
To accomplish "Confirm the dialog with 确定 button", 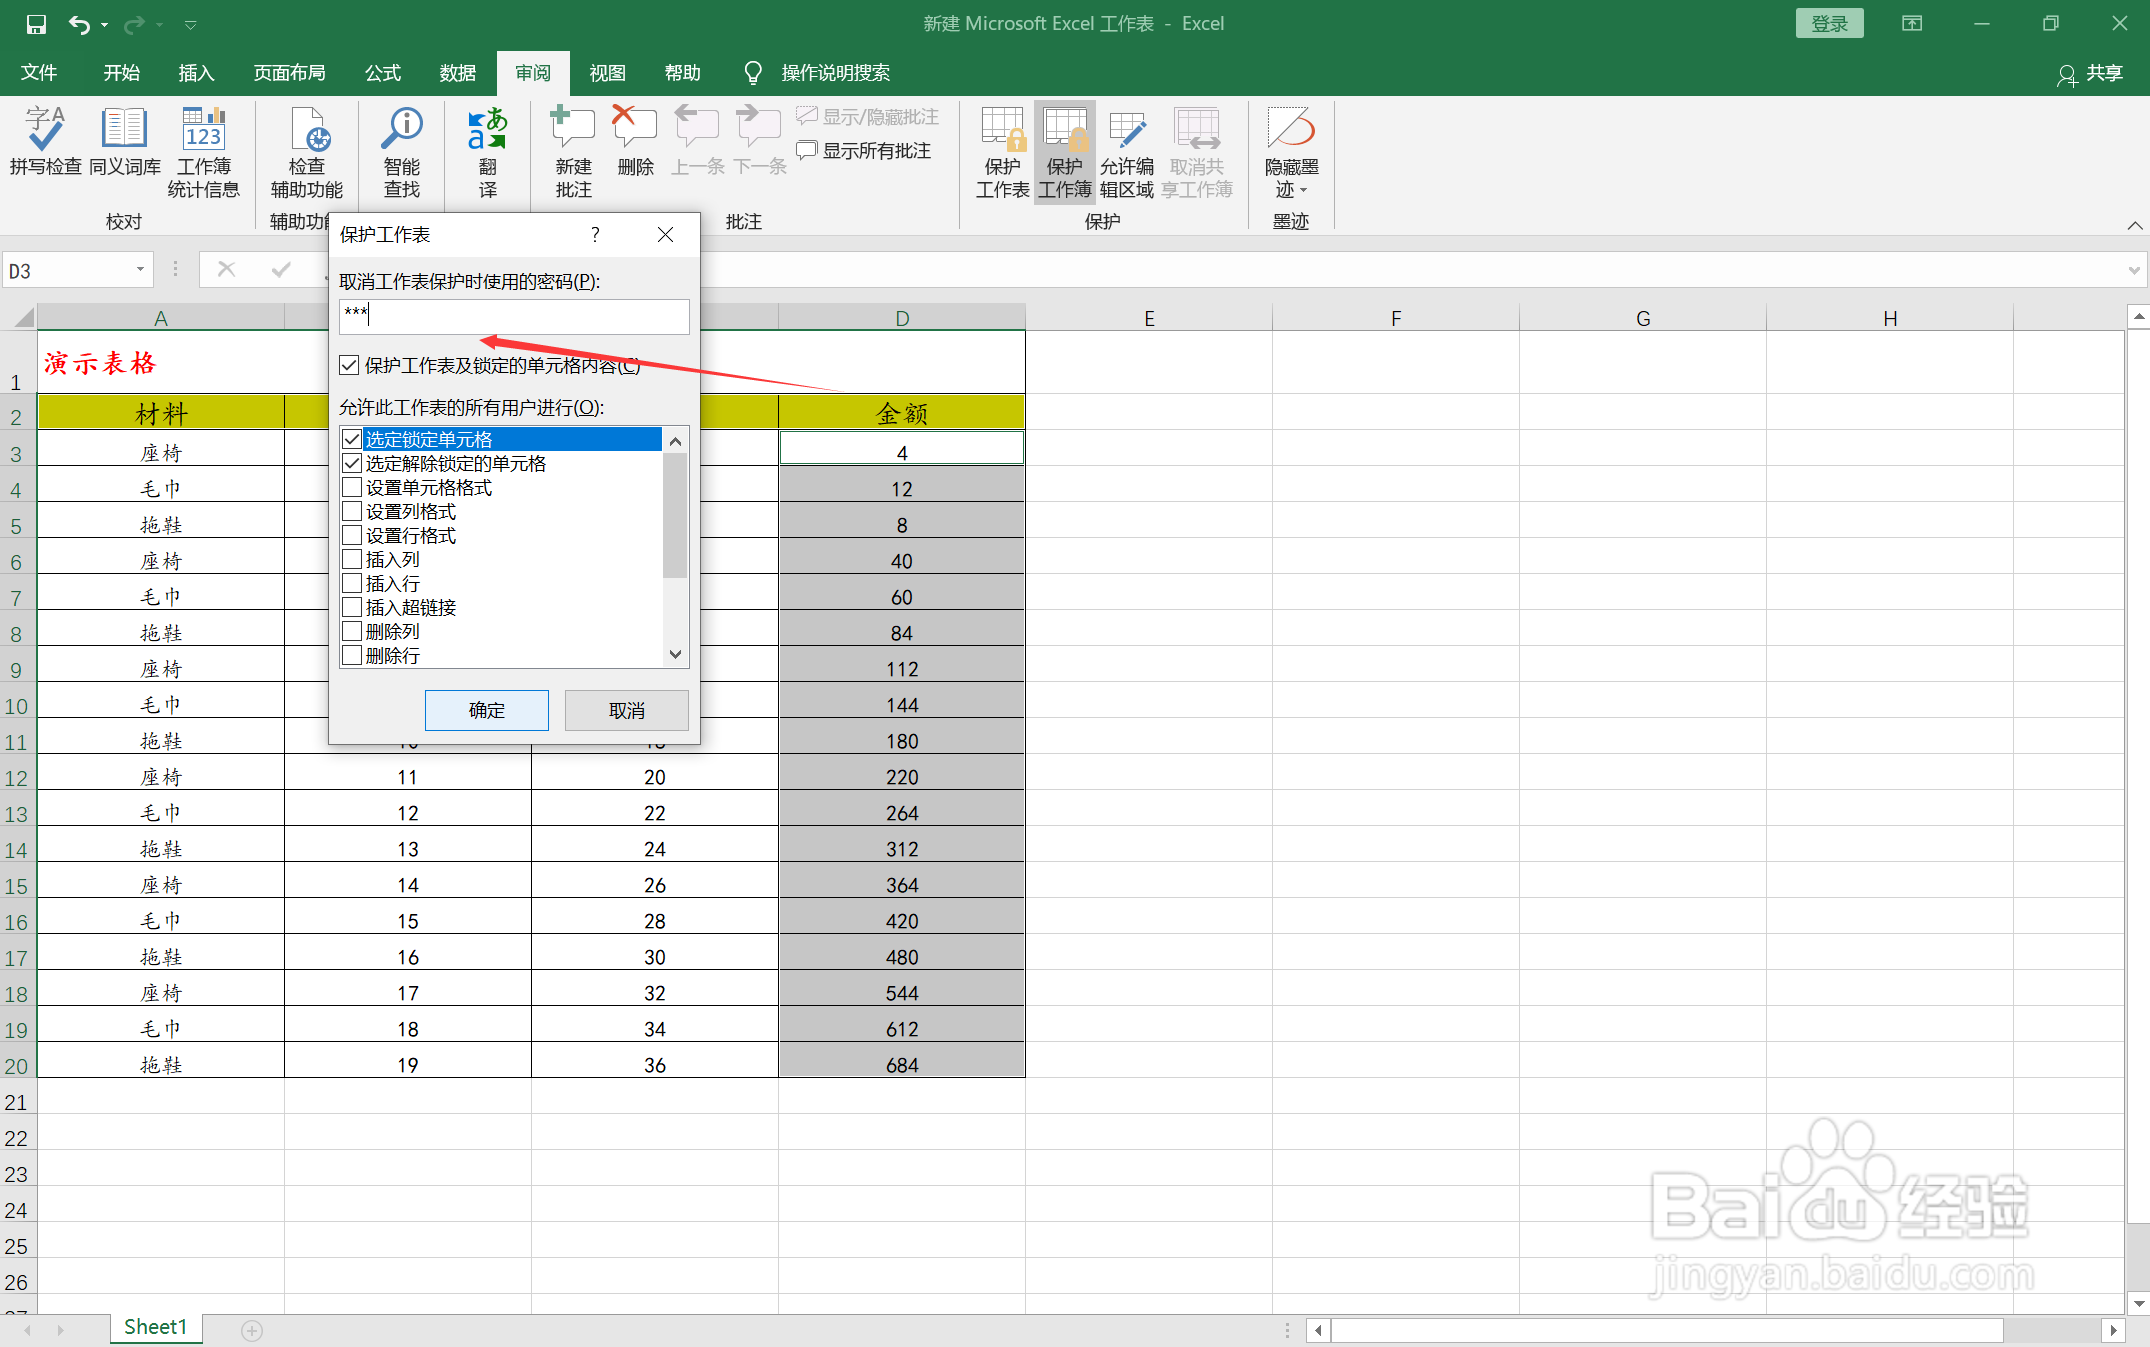I will pos(486,710).
